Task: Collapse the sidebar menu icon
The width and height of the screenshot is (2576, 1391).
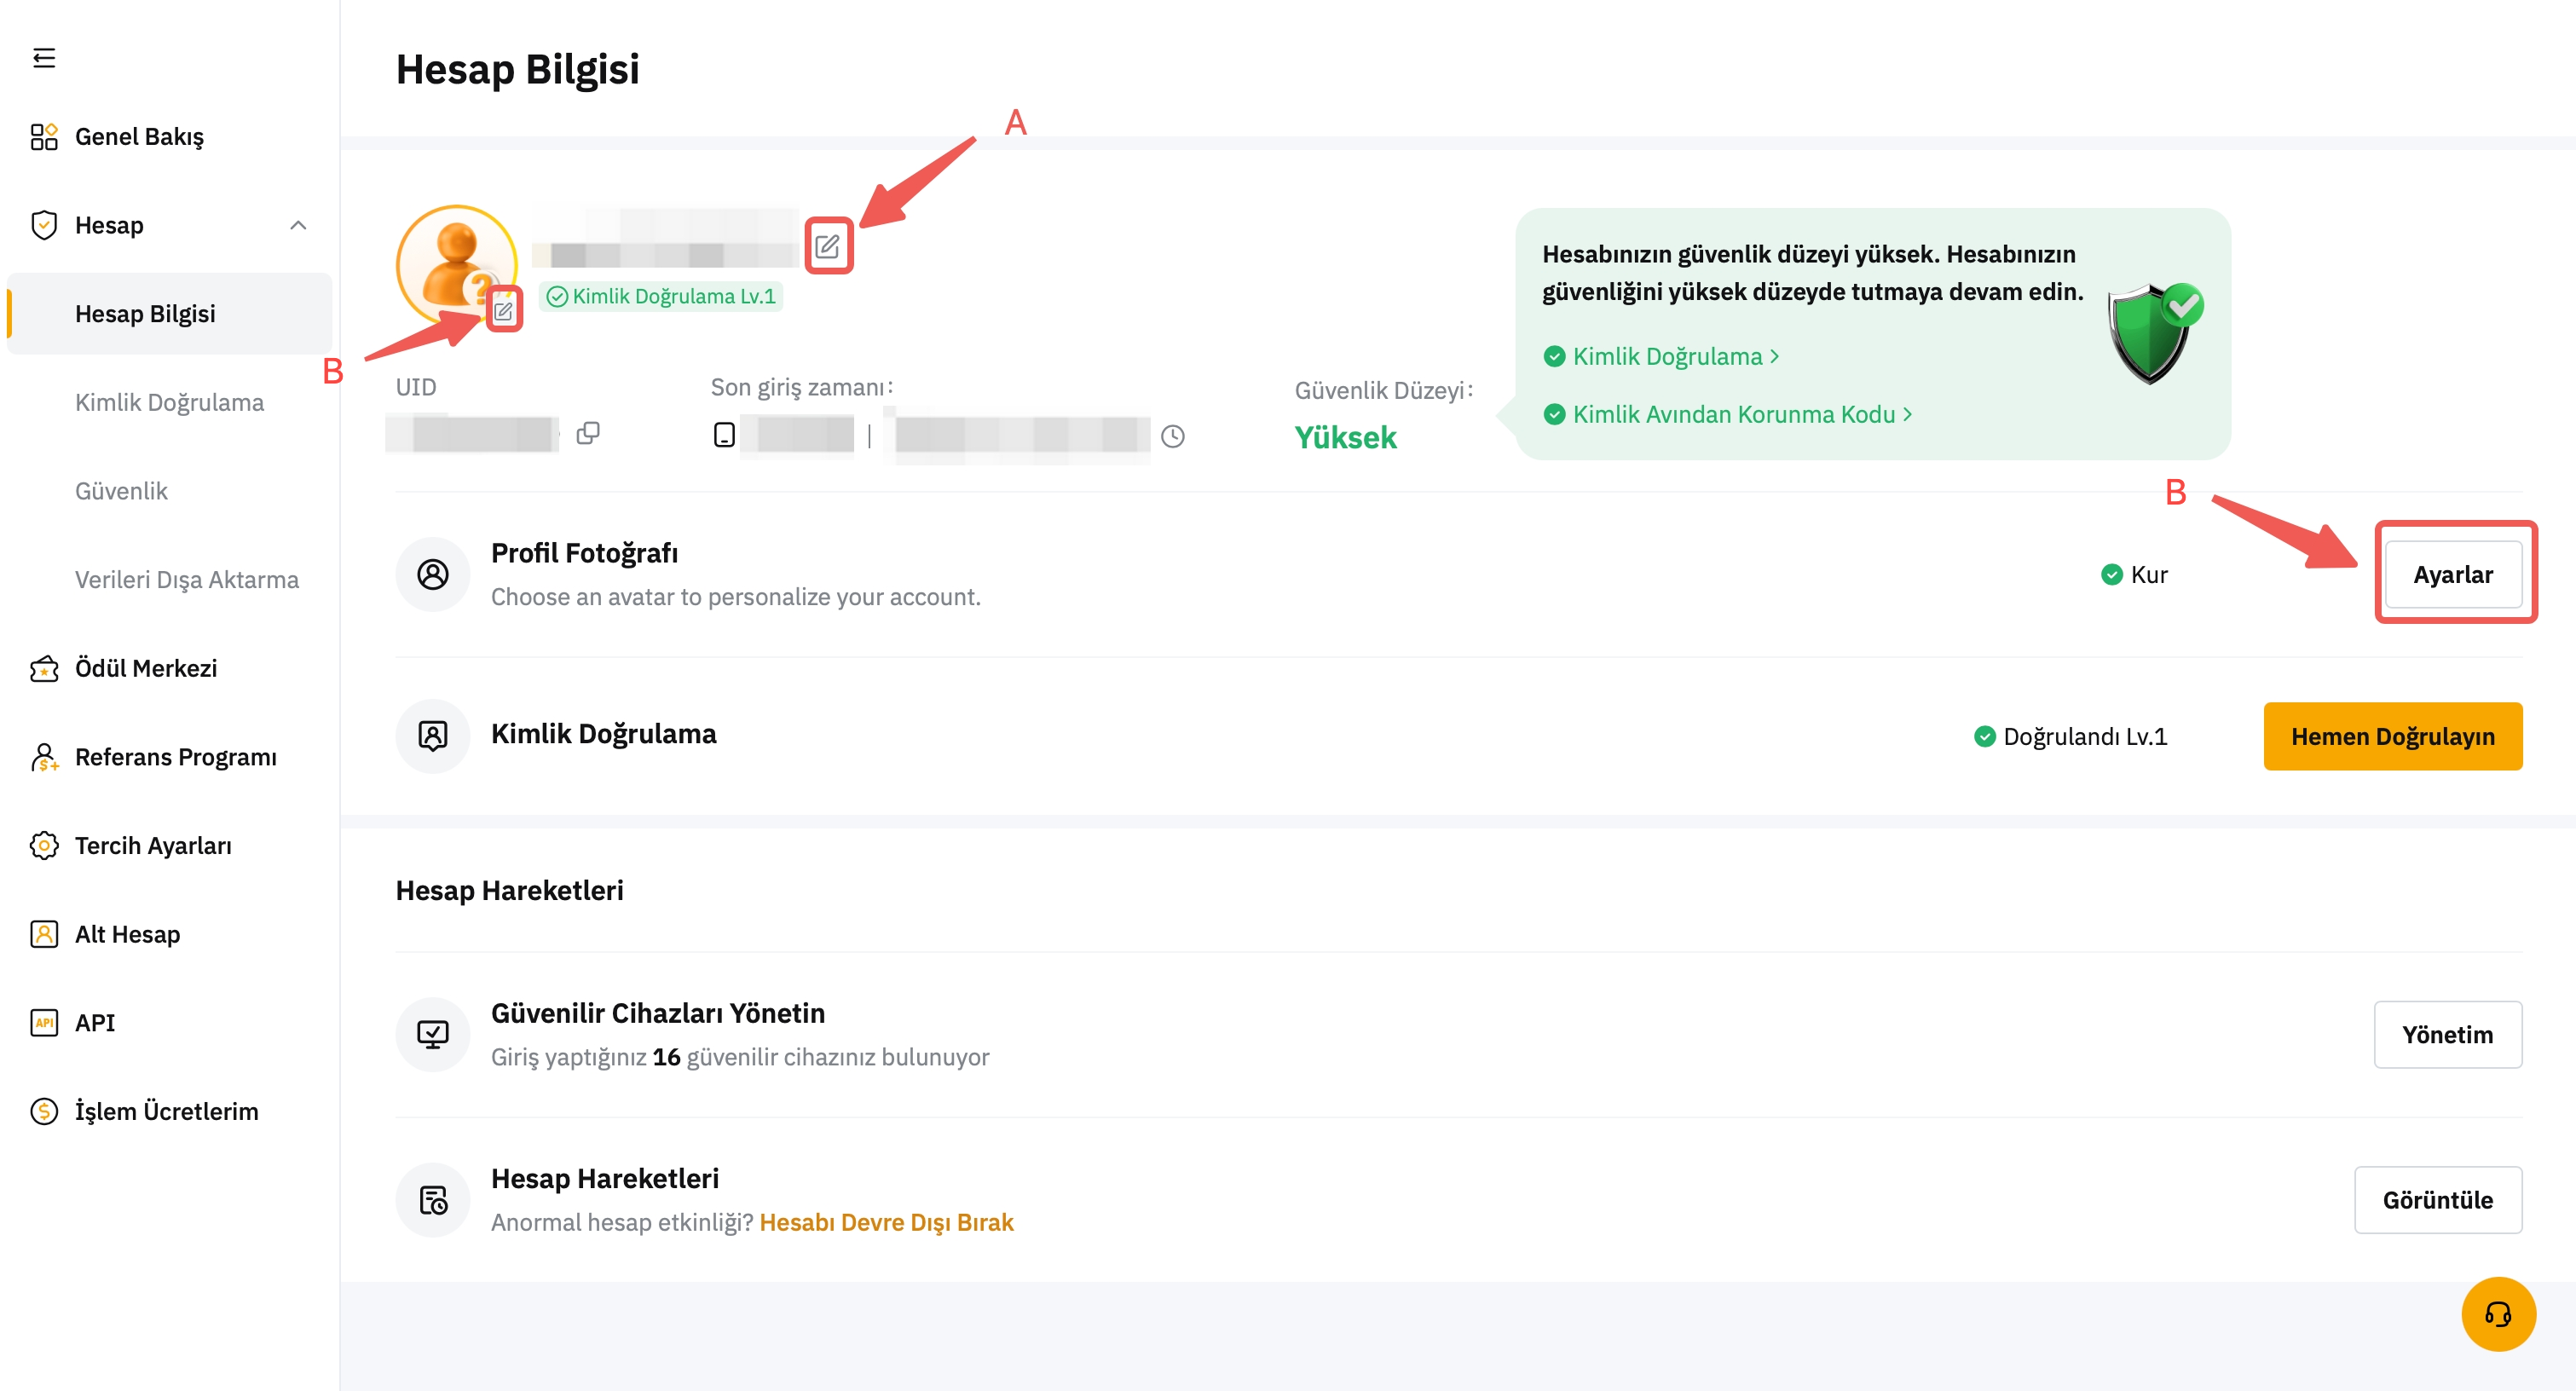Action: [44, 58]
